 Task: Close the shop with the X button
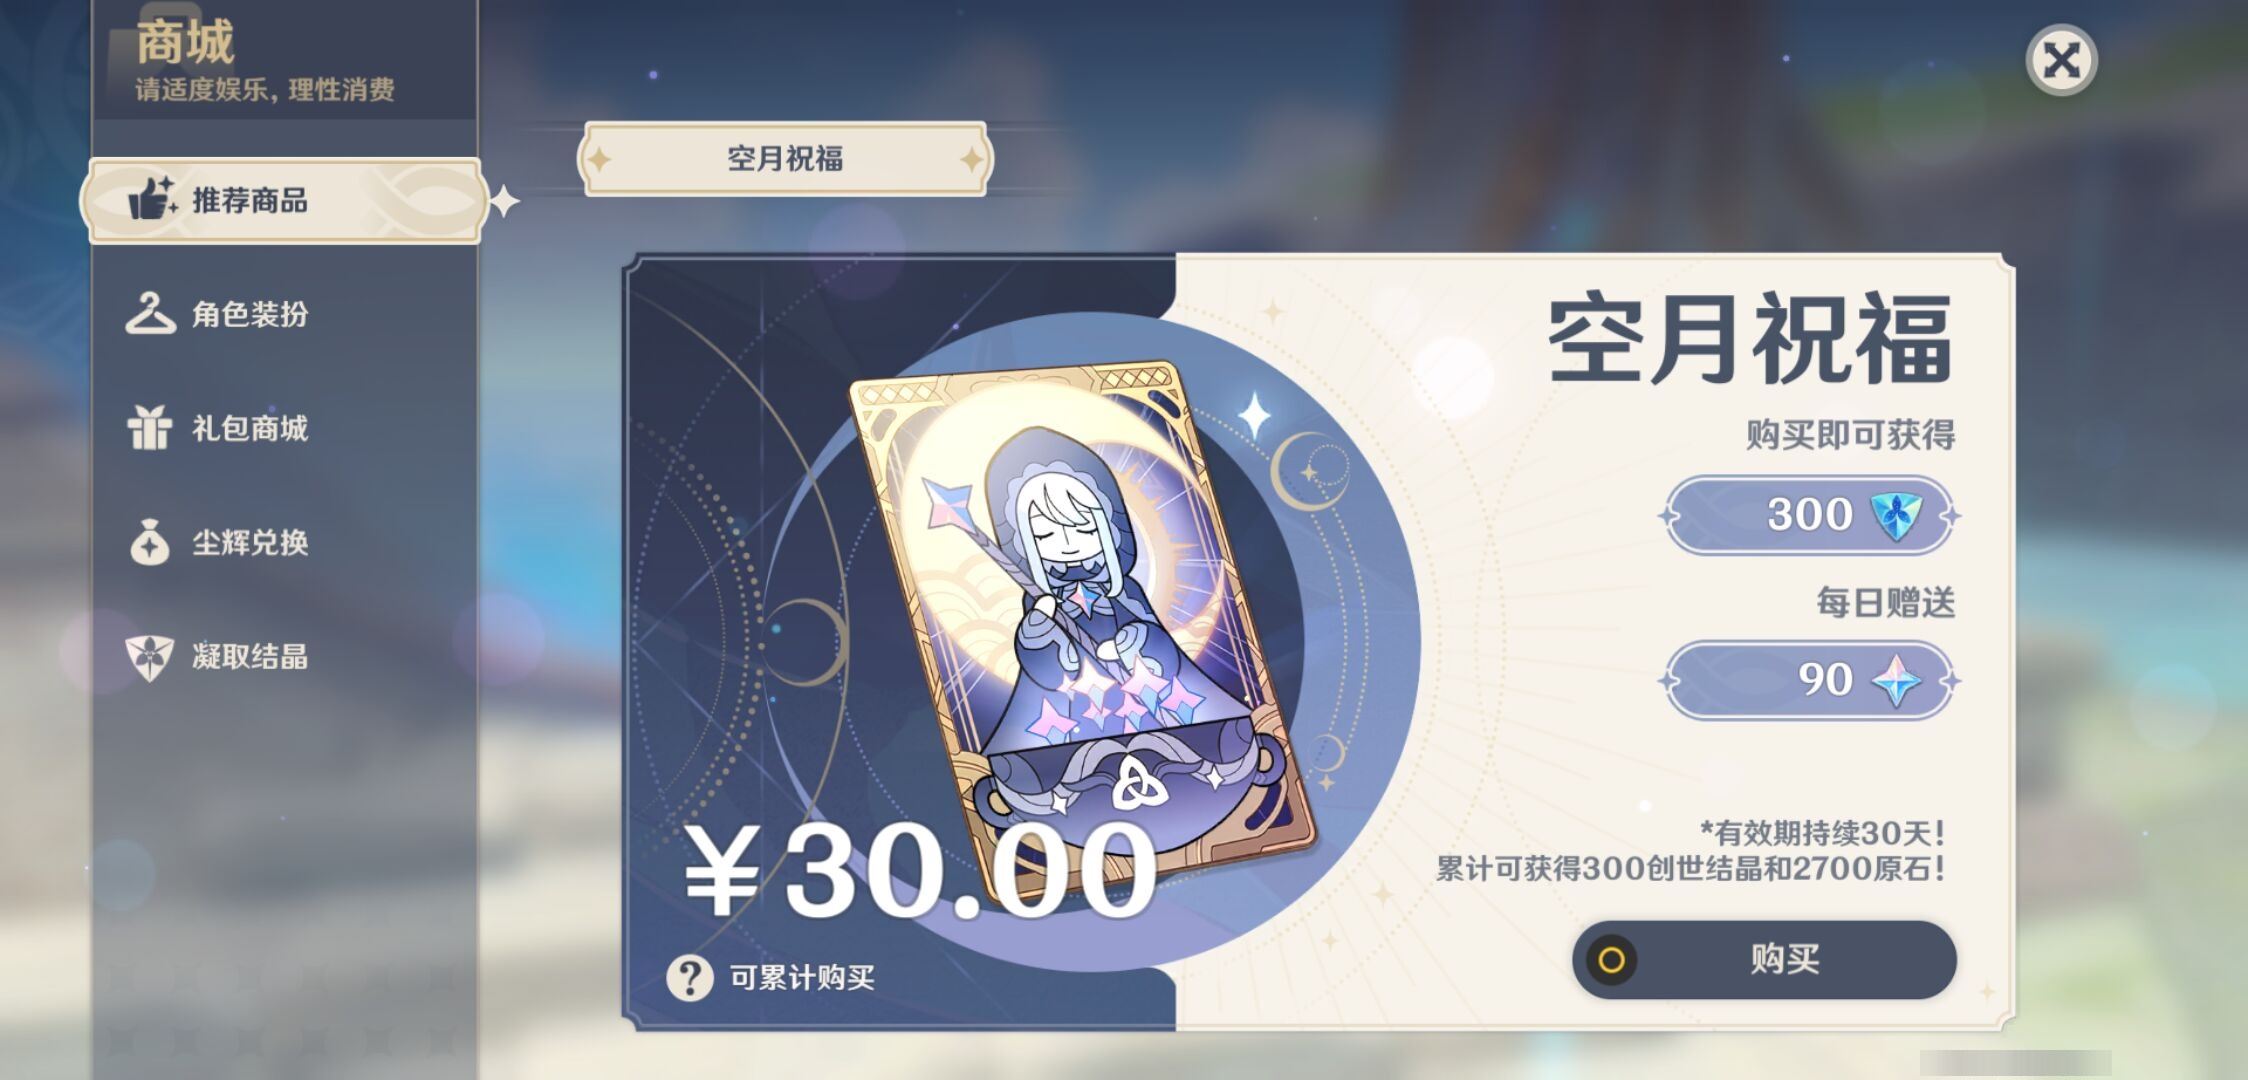coord(2061,60)
